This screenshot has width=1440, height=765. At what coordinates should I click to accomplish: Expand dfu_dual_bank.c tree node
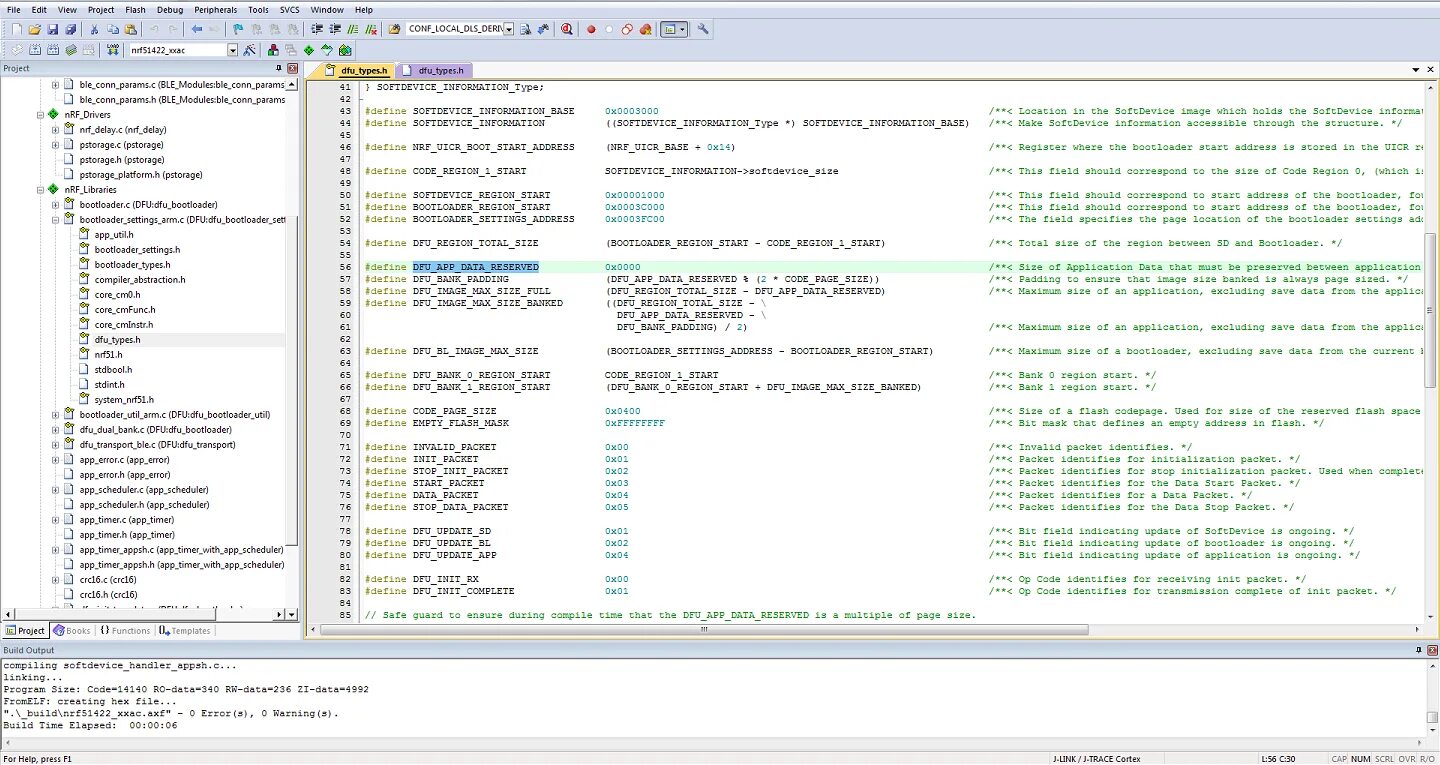click(x=55, y=430)
